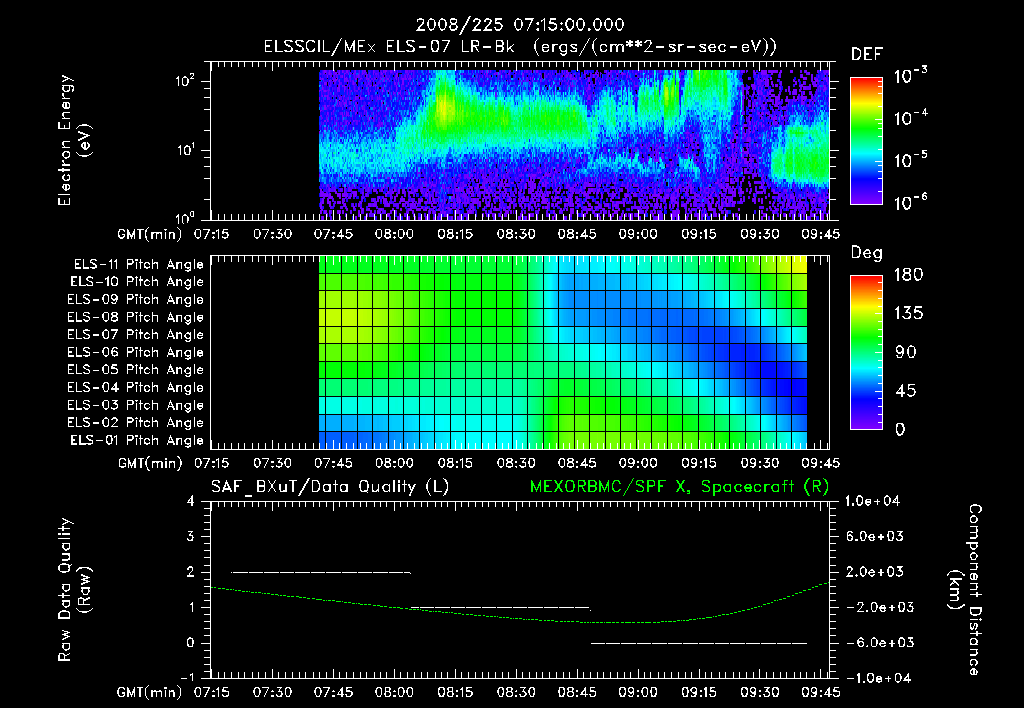Image resolution: width=1024 pixels, height=708 pixels.
Task: Select the ELS-04 Pitch Angle row label
Action: [136, 387]
